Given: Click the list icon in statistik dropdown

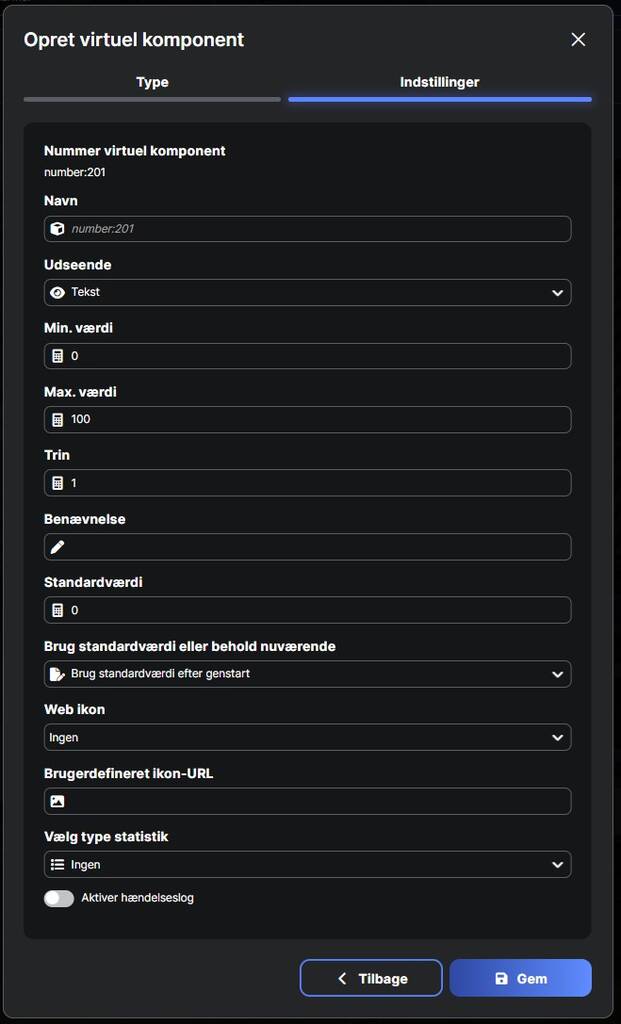Looking at the screenshot, I should (57, 864).
